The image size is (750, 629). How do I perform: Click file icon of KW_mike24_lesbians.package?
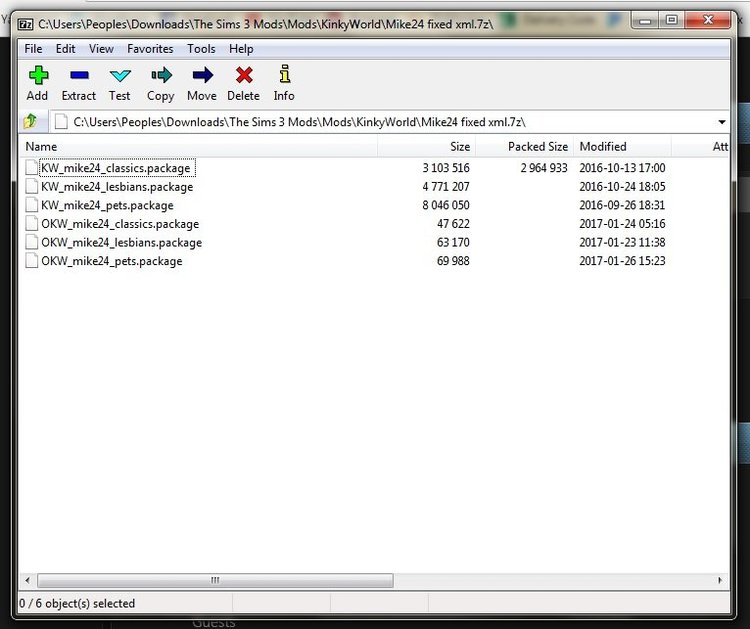32,186
